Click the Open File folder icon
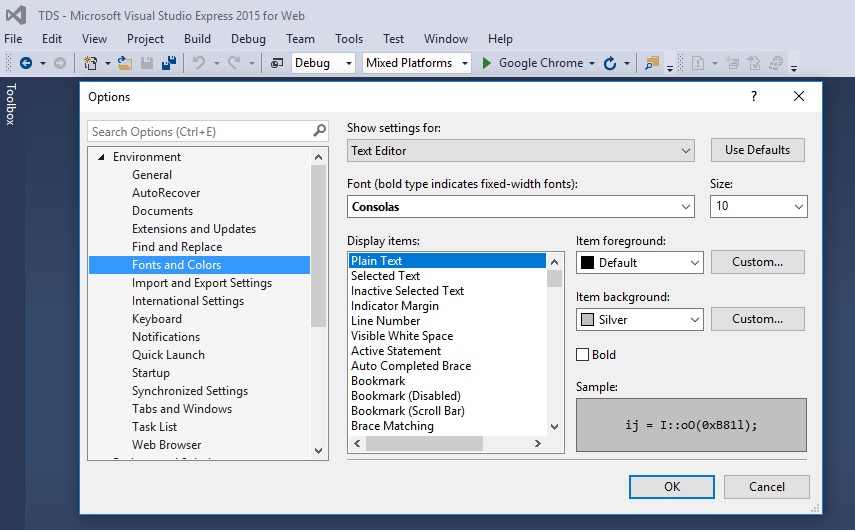The height and width of the screenshot is (530, 855). [x=125, y=63]
